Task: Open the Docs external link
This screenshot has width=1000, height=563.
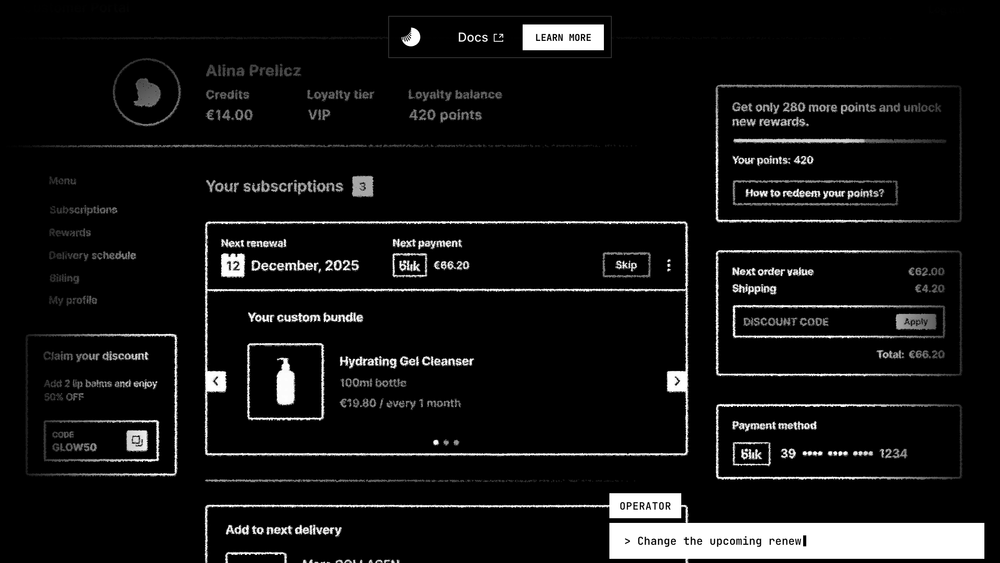Action: tap(480, 38)
